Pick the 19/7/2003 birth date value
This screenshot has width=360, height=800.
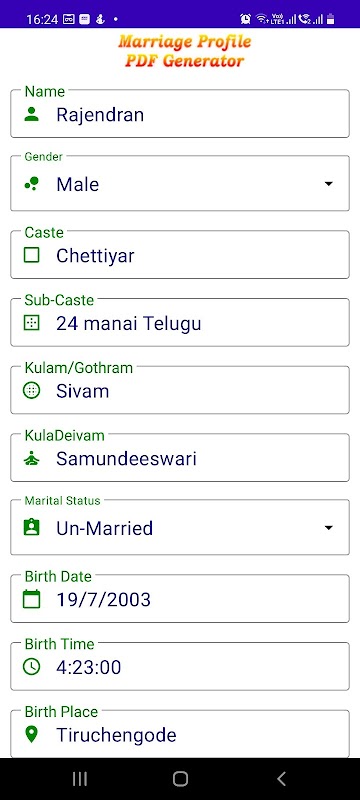point(104,599)
